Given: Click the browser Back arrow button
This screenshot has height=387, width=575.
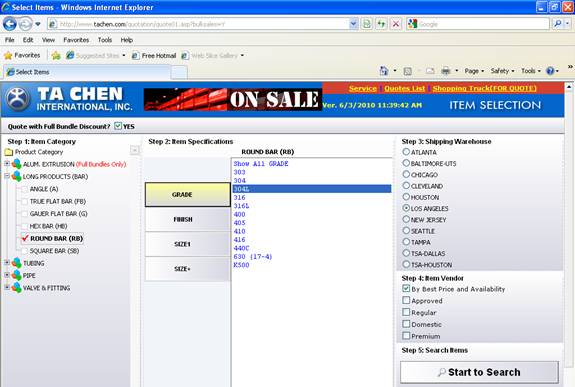Looking at the screenshot, I should (10, 24).
